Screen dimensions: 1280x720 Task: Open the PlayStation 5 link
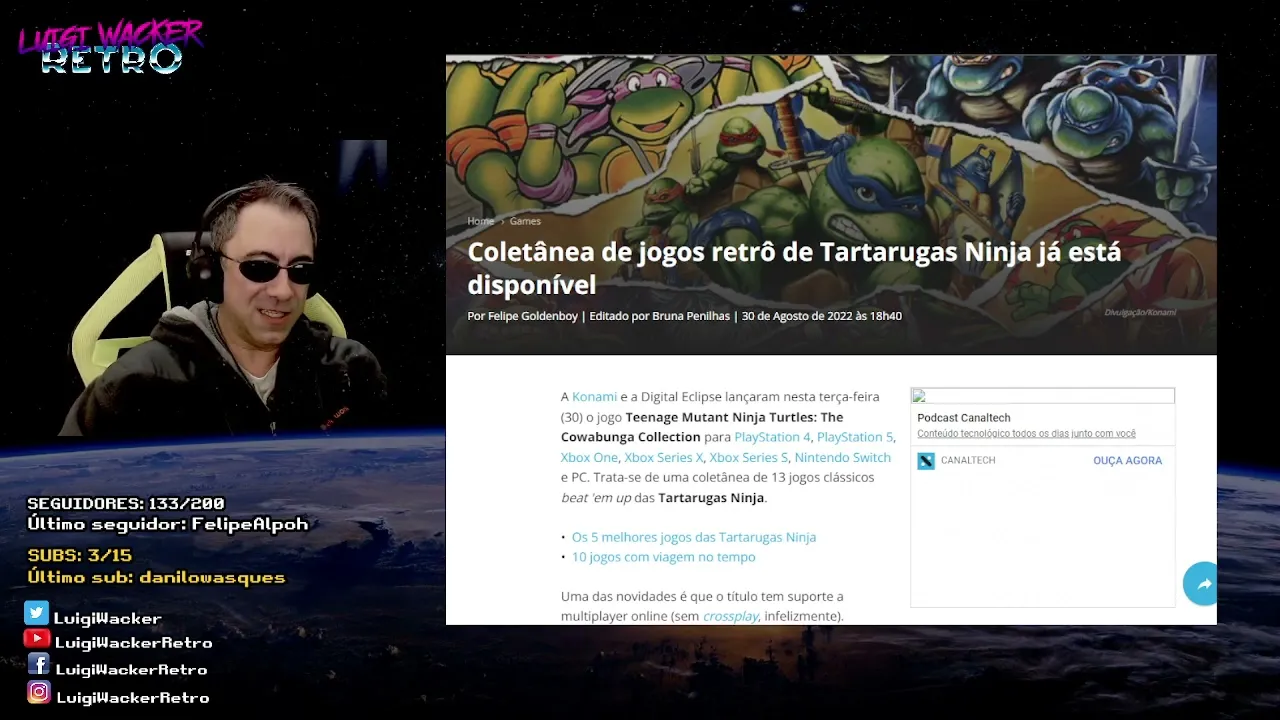coord(855,437)
